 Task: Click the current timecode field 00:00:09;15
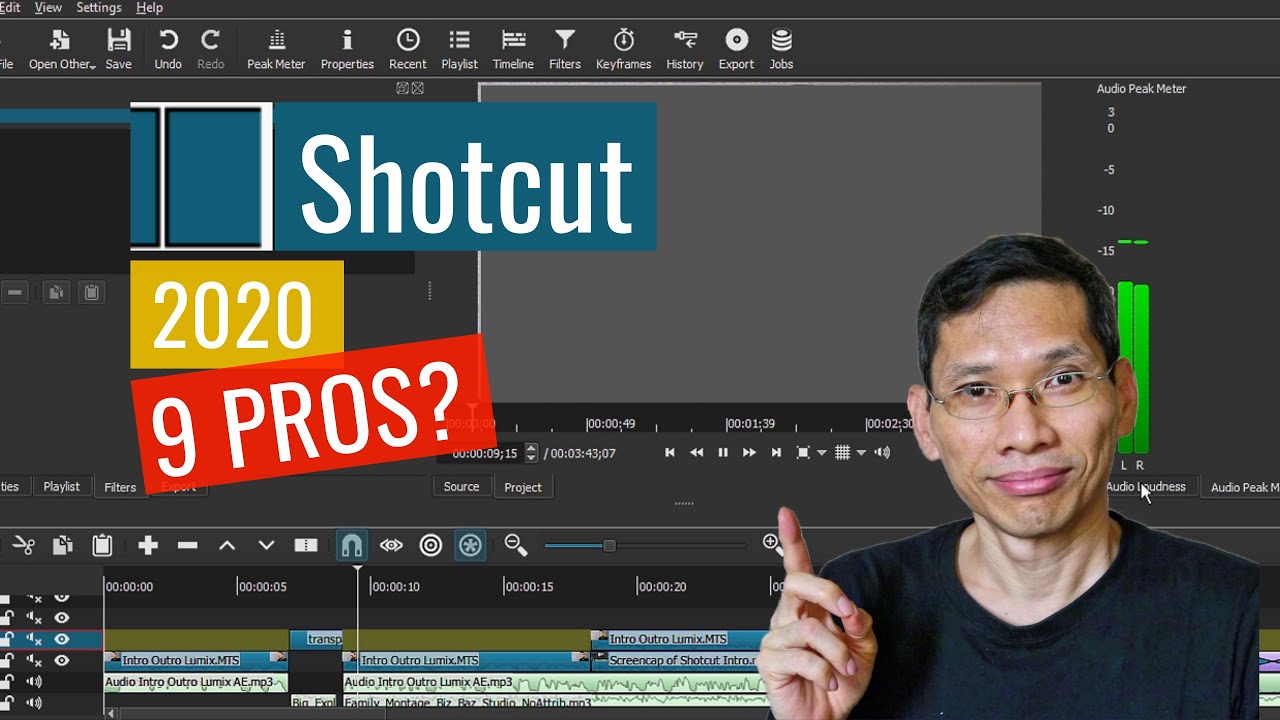[x=484, y=453]
